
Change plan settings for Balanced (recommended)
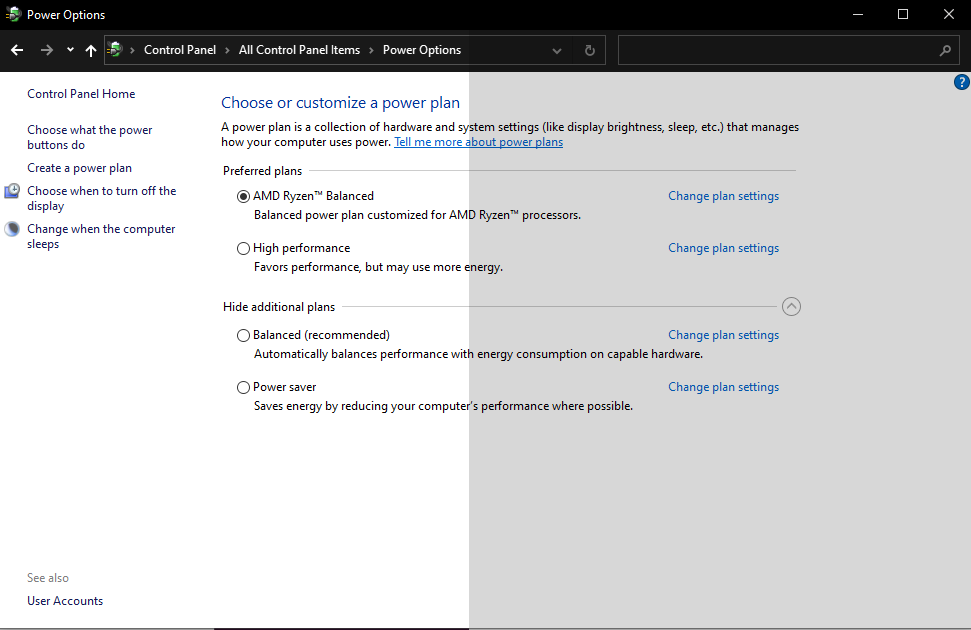pos(723,335)
